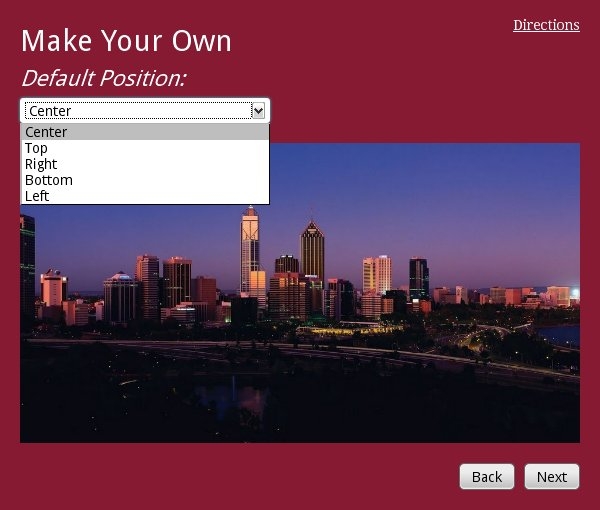The image size is (600, 510).
Task: Pick Bottom from the position list
Action: [145, 180]
